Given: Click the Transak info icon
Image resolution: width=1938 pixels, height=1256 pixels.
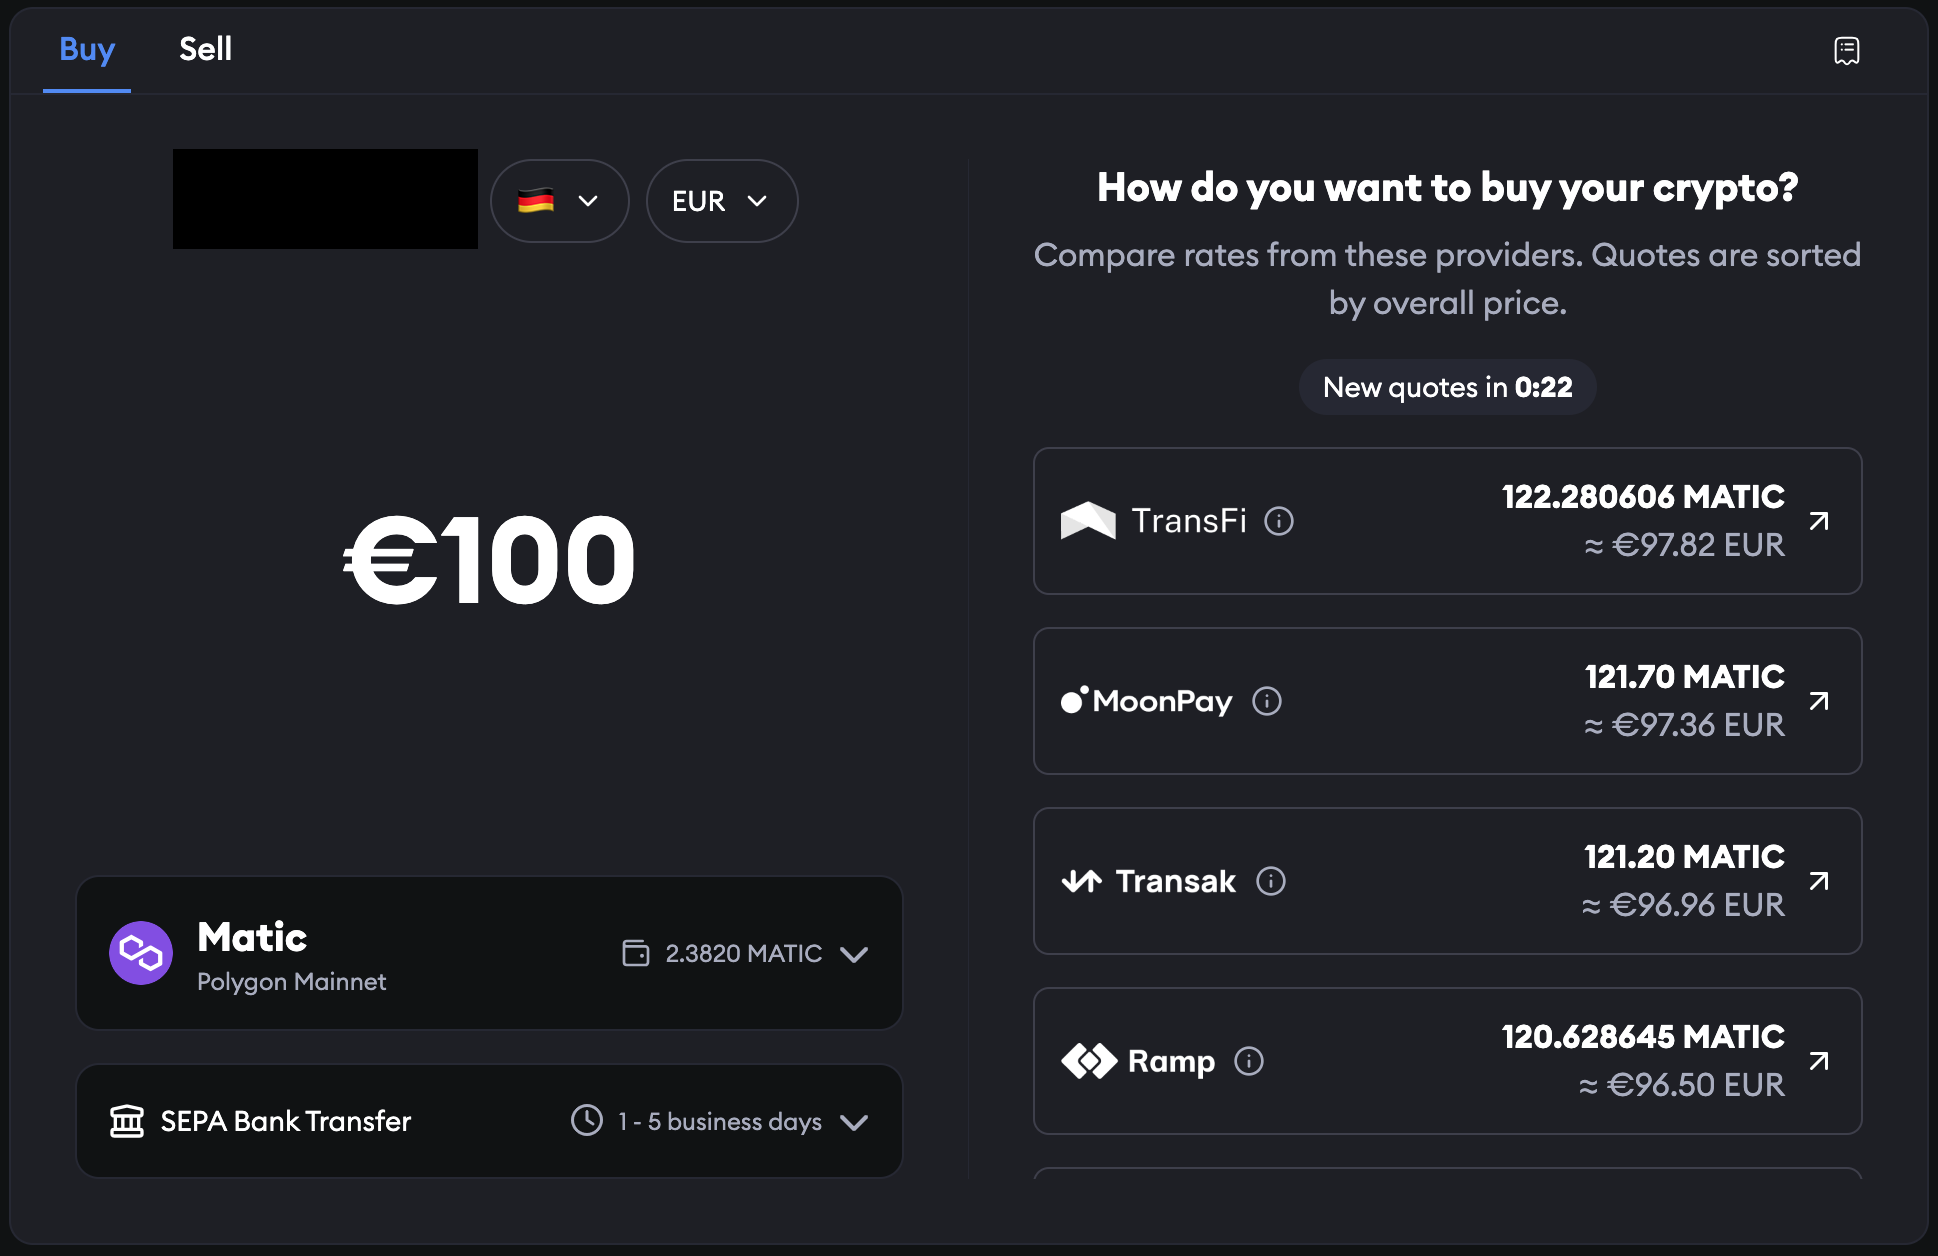Looking at the screenshot, I should pyautogui.click(x=1271, y=881).
